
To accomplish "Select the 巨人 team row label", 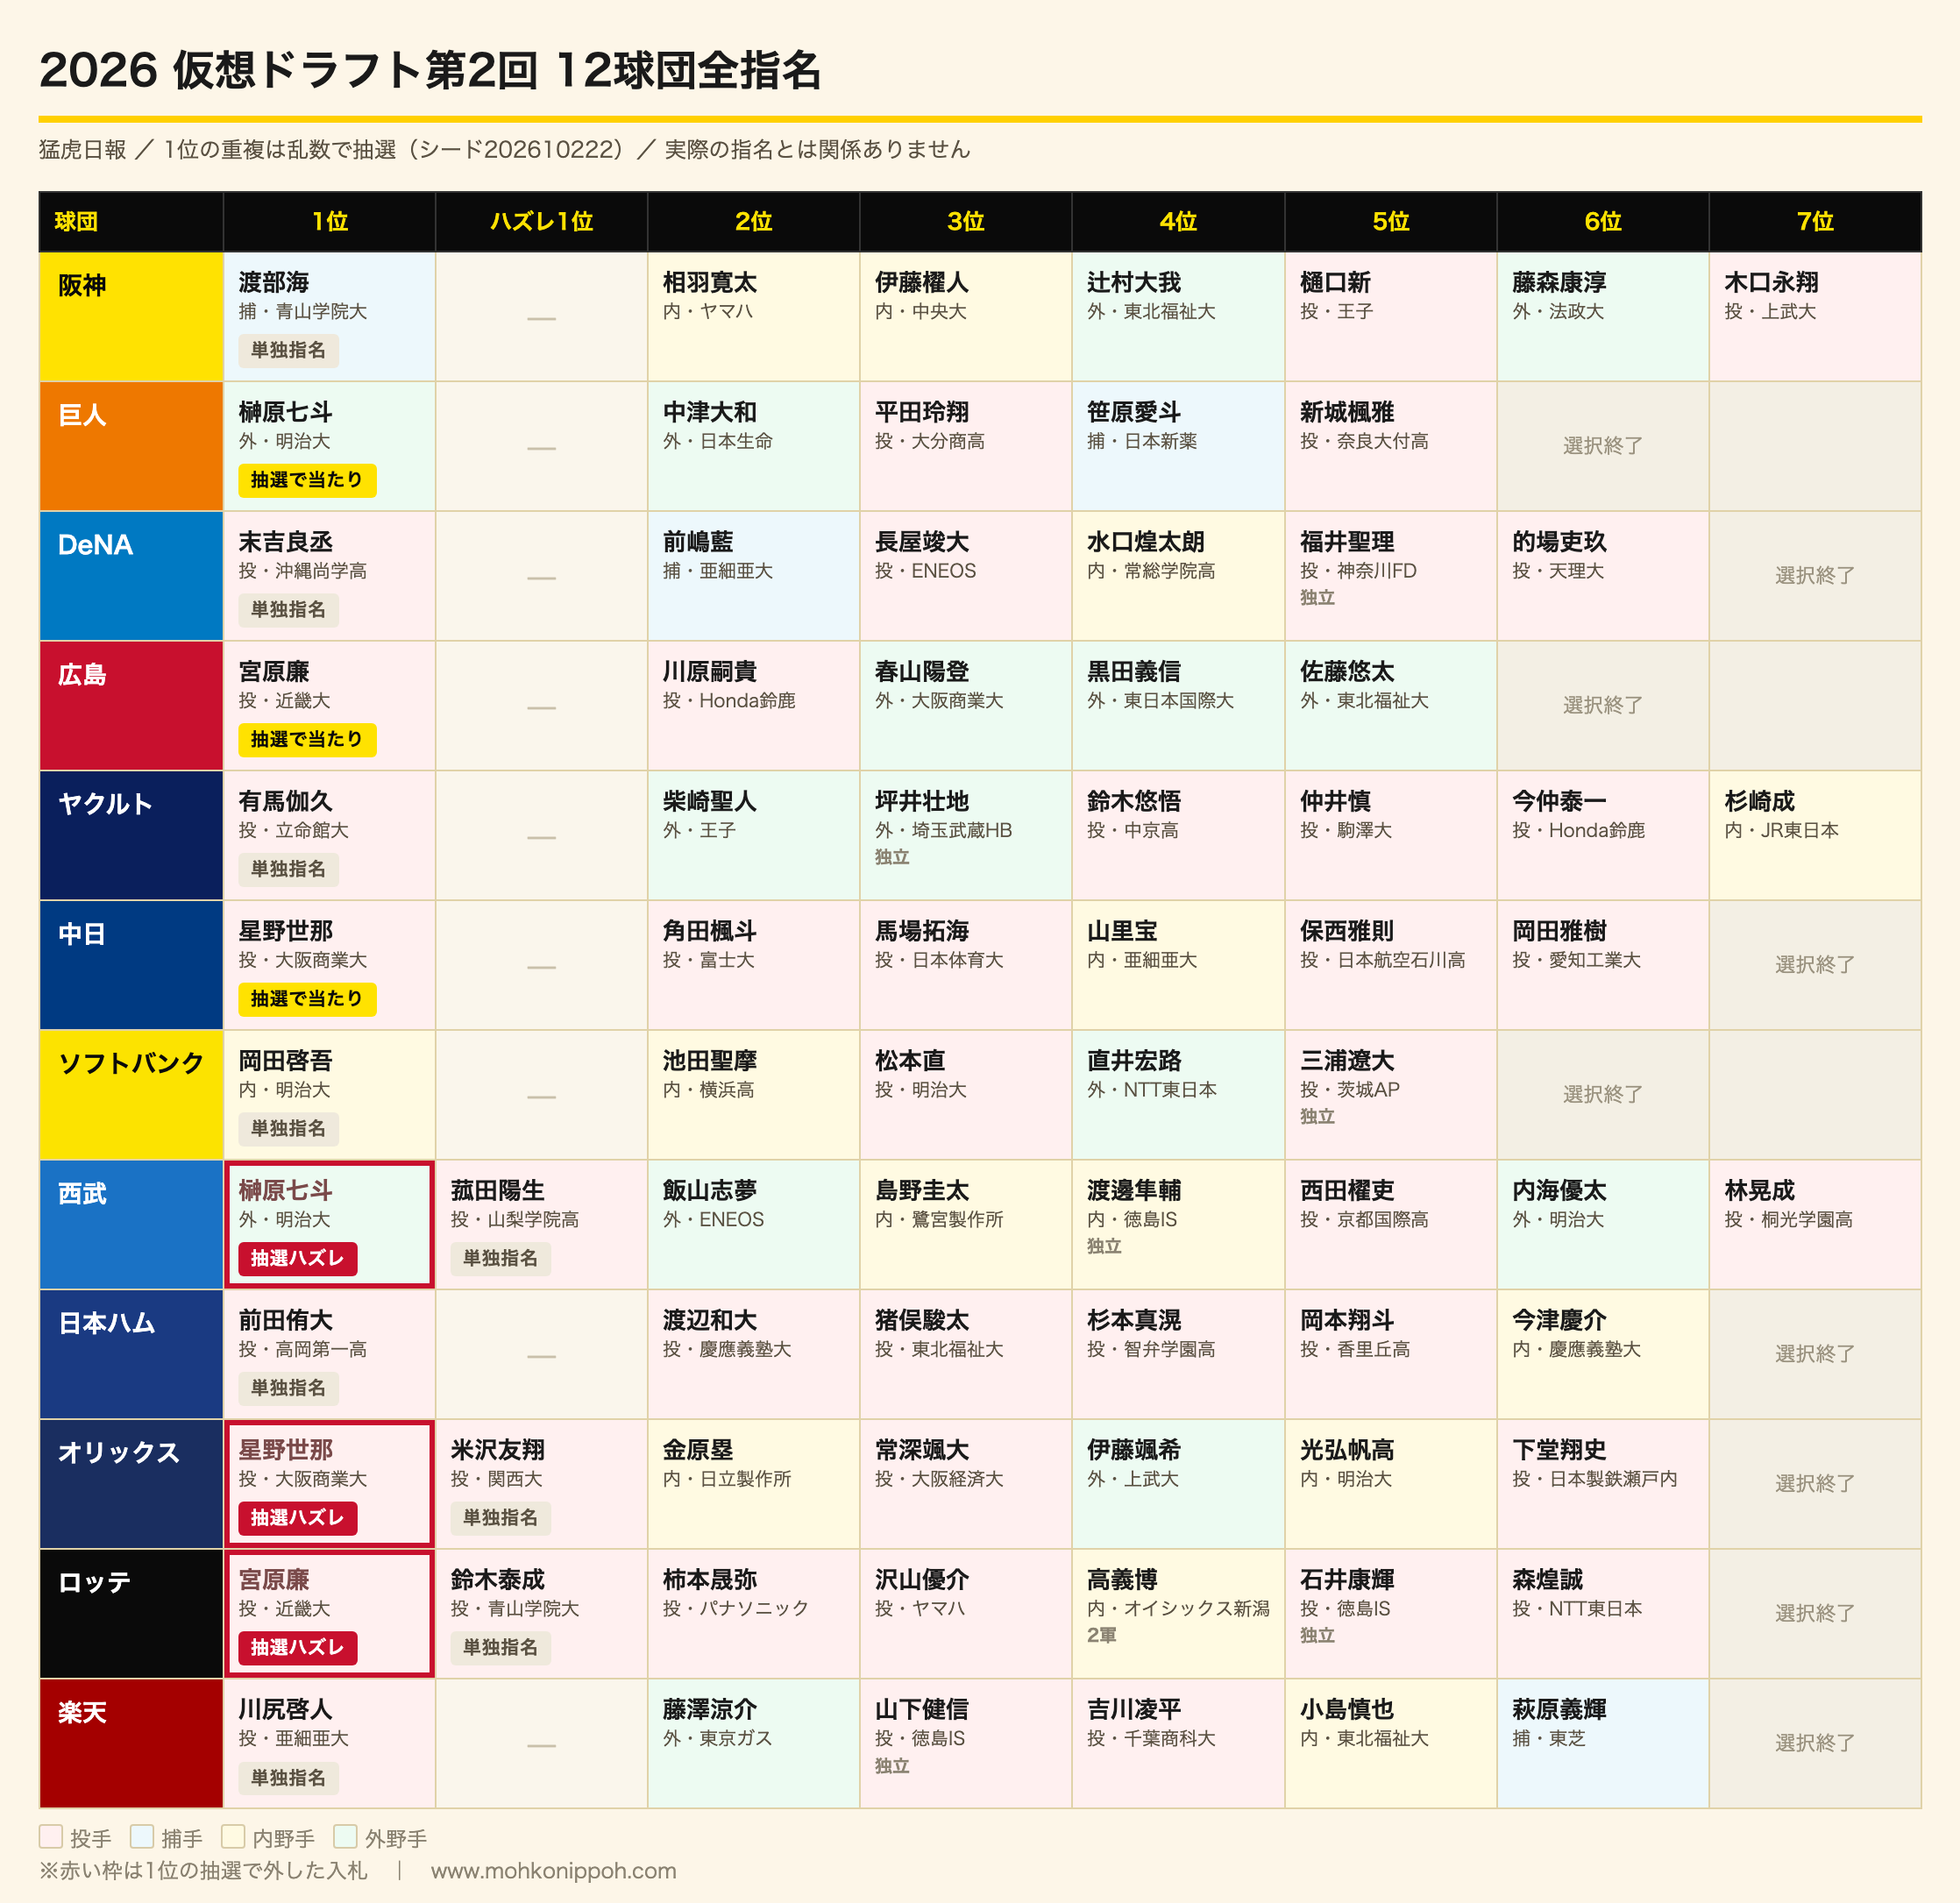I will point(131,446).
